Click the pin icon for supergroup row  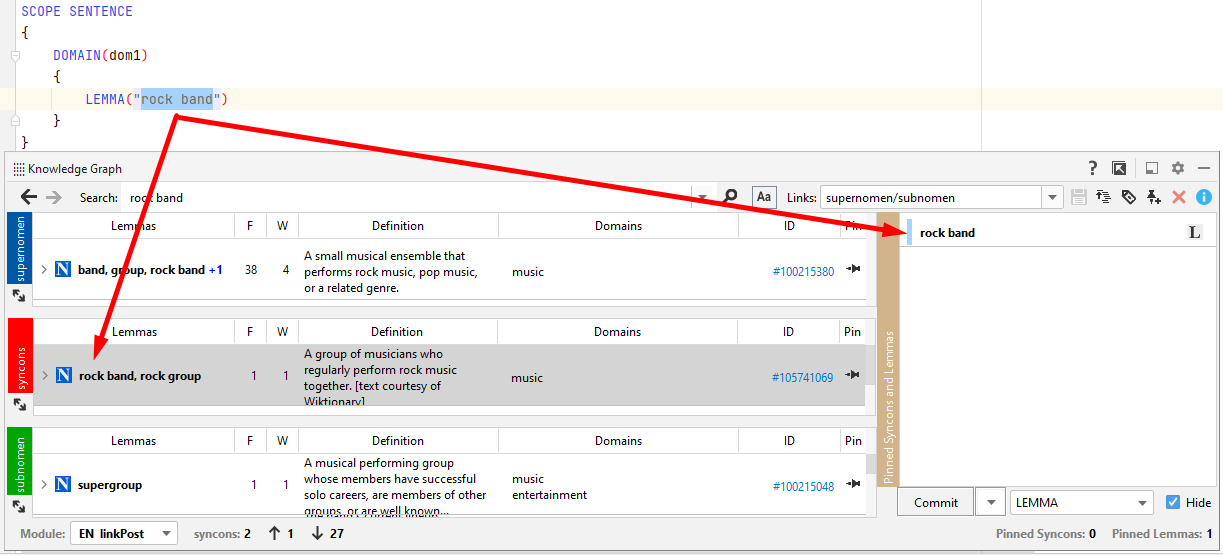(853, 485)
